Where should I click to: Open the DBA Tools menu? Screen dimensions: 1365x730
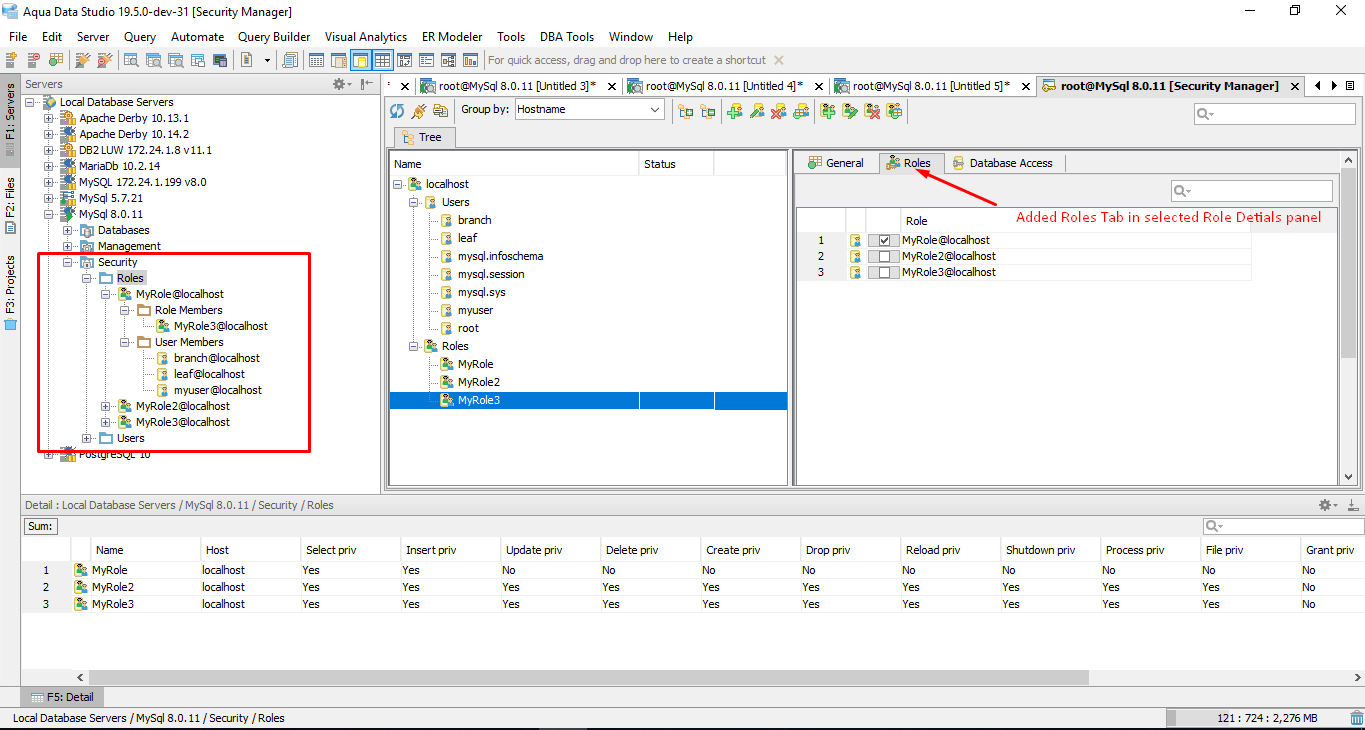point(567,37)
